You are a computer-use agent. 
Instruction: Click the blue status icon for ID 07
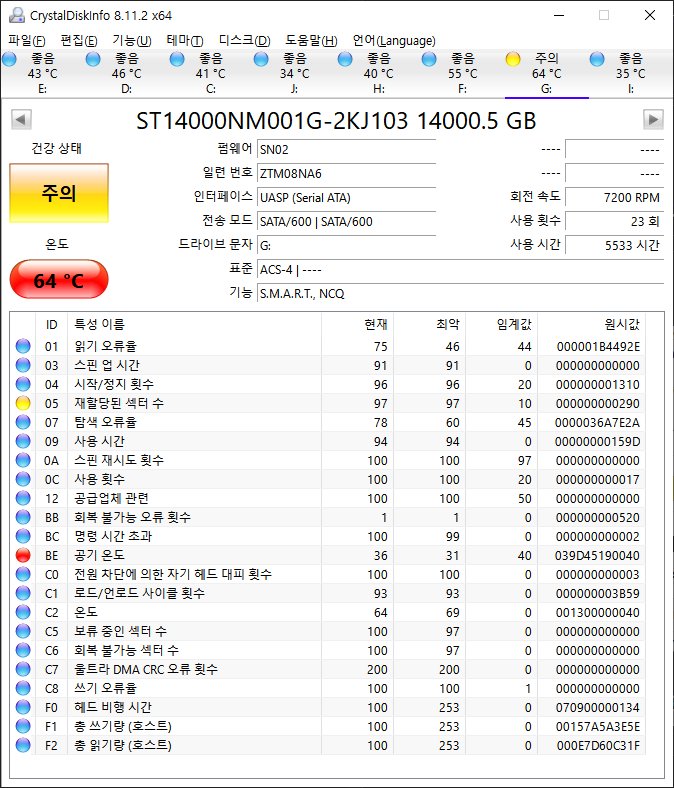pyautogui.click(x=23, y=422)
